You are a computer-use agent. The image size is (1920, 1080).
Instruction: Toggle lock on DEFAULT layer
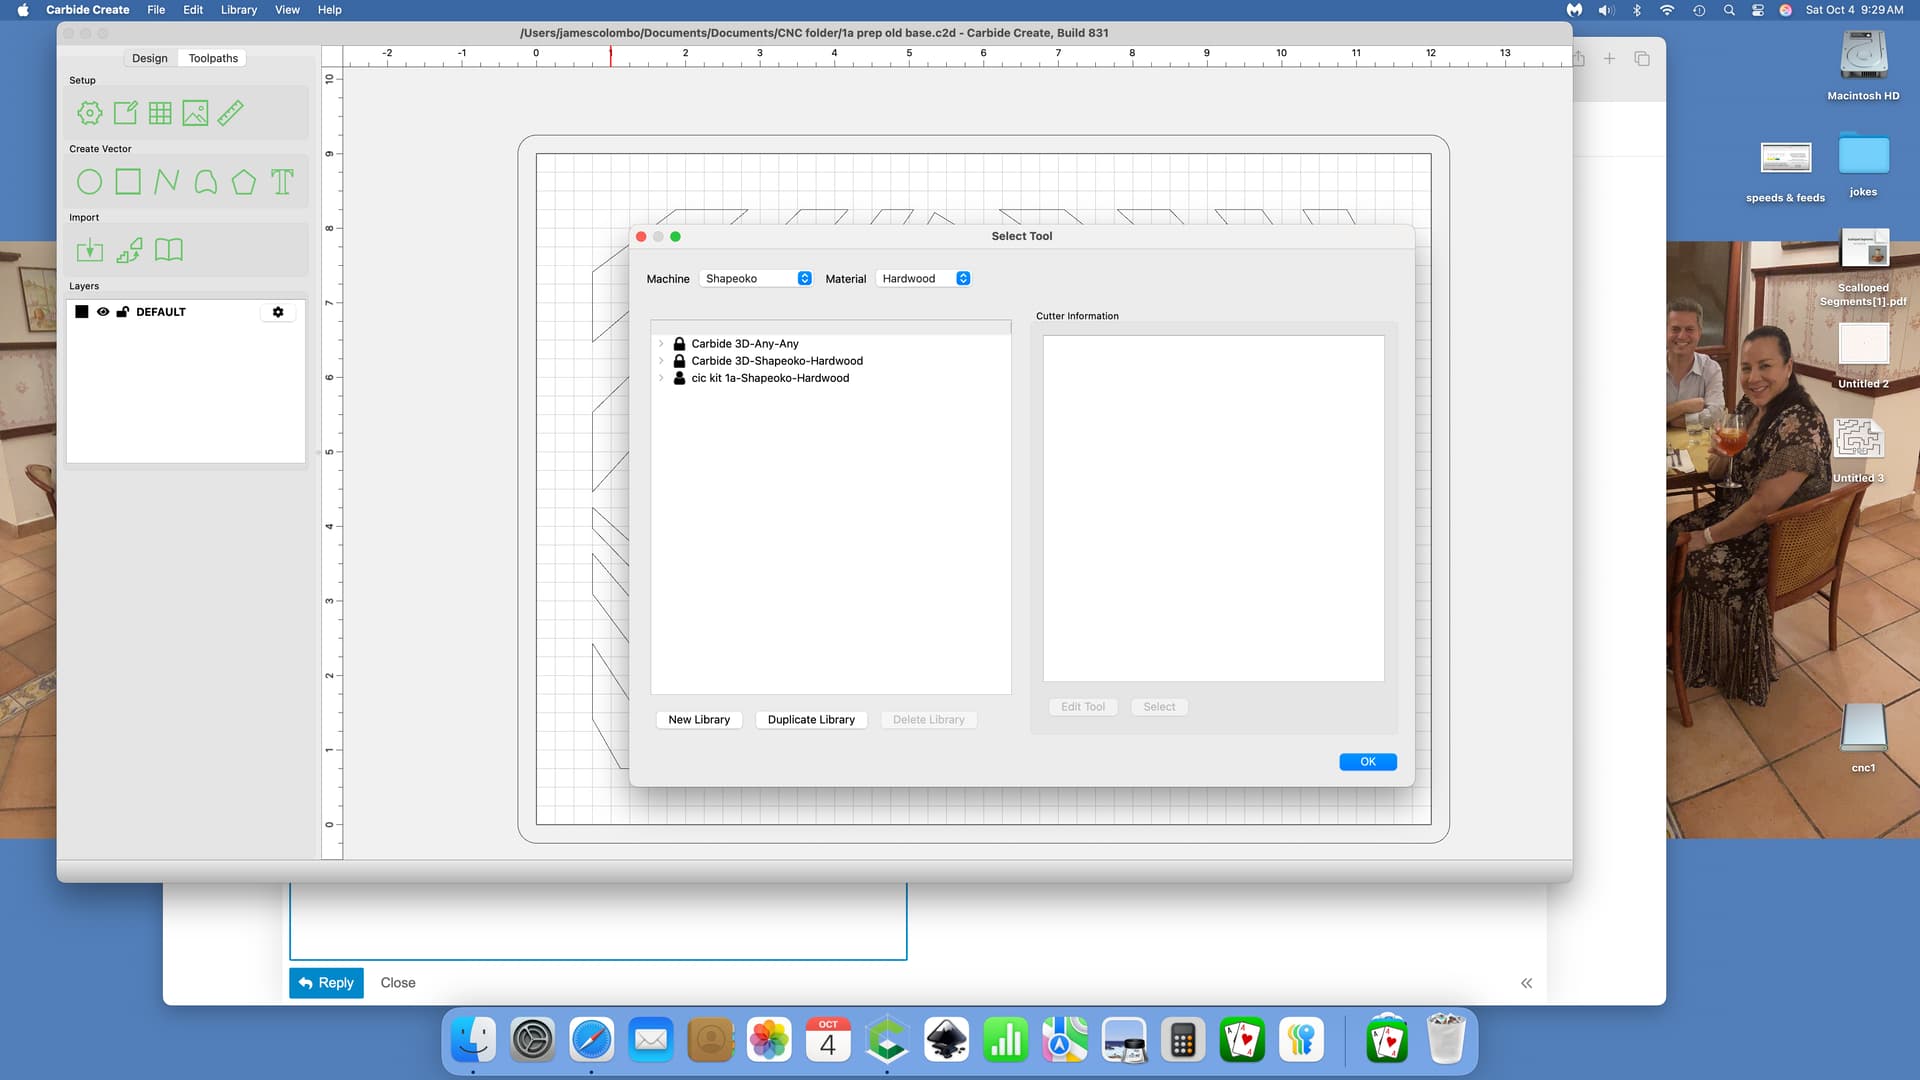click(x=122, y=312)
